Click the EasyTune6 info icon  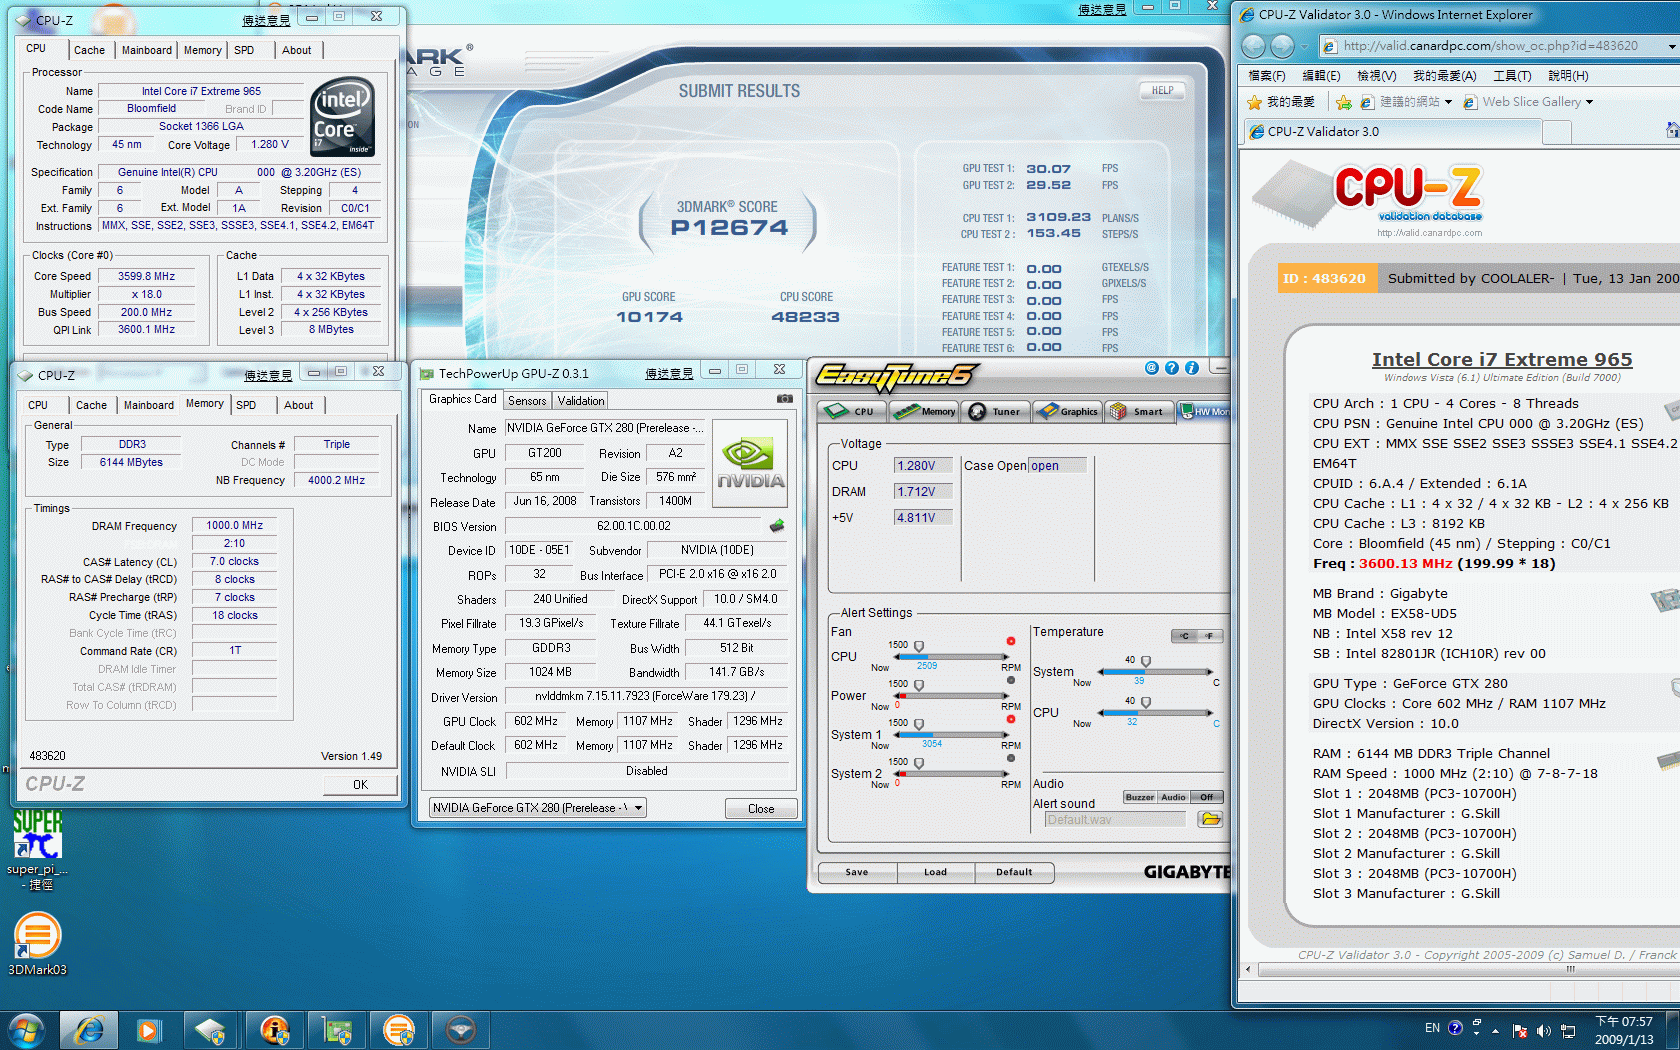point(1192,368)
